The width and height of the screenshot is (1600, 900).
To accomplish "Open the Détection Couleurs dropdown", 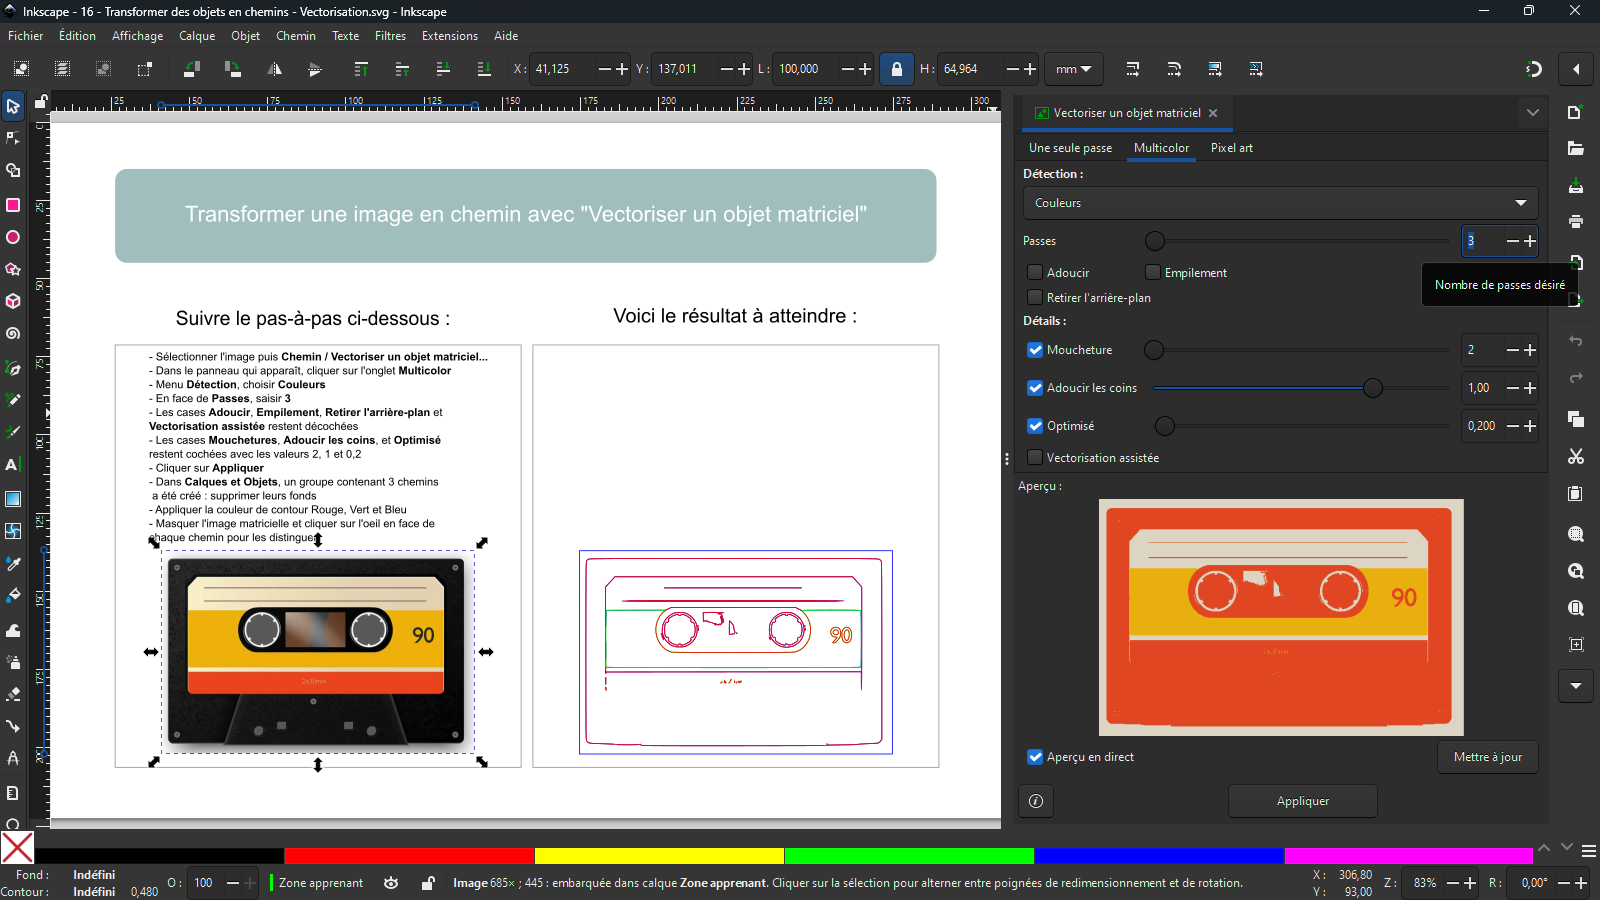I will (1280, 203).
